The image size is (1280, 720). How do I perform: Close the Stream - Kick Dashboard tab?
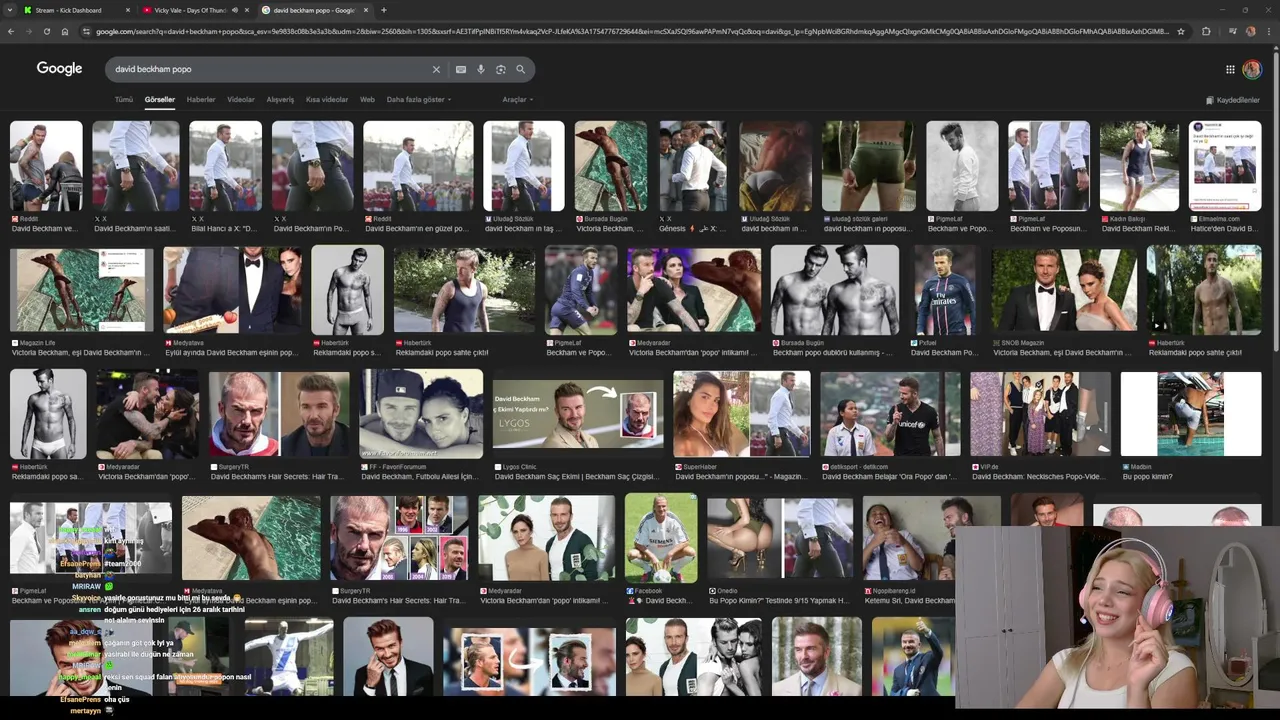tap(128, 10)
